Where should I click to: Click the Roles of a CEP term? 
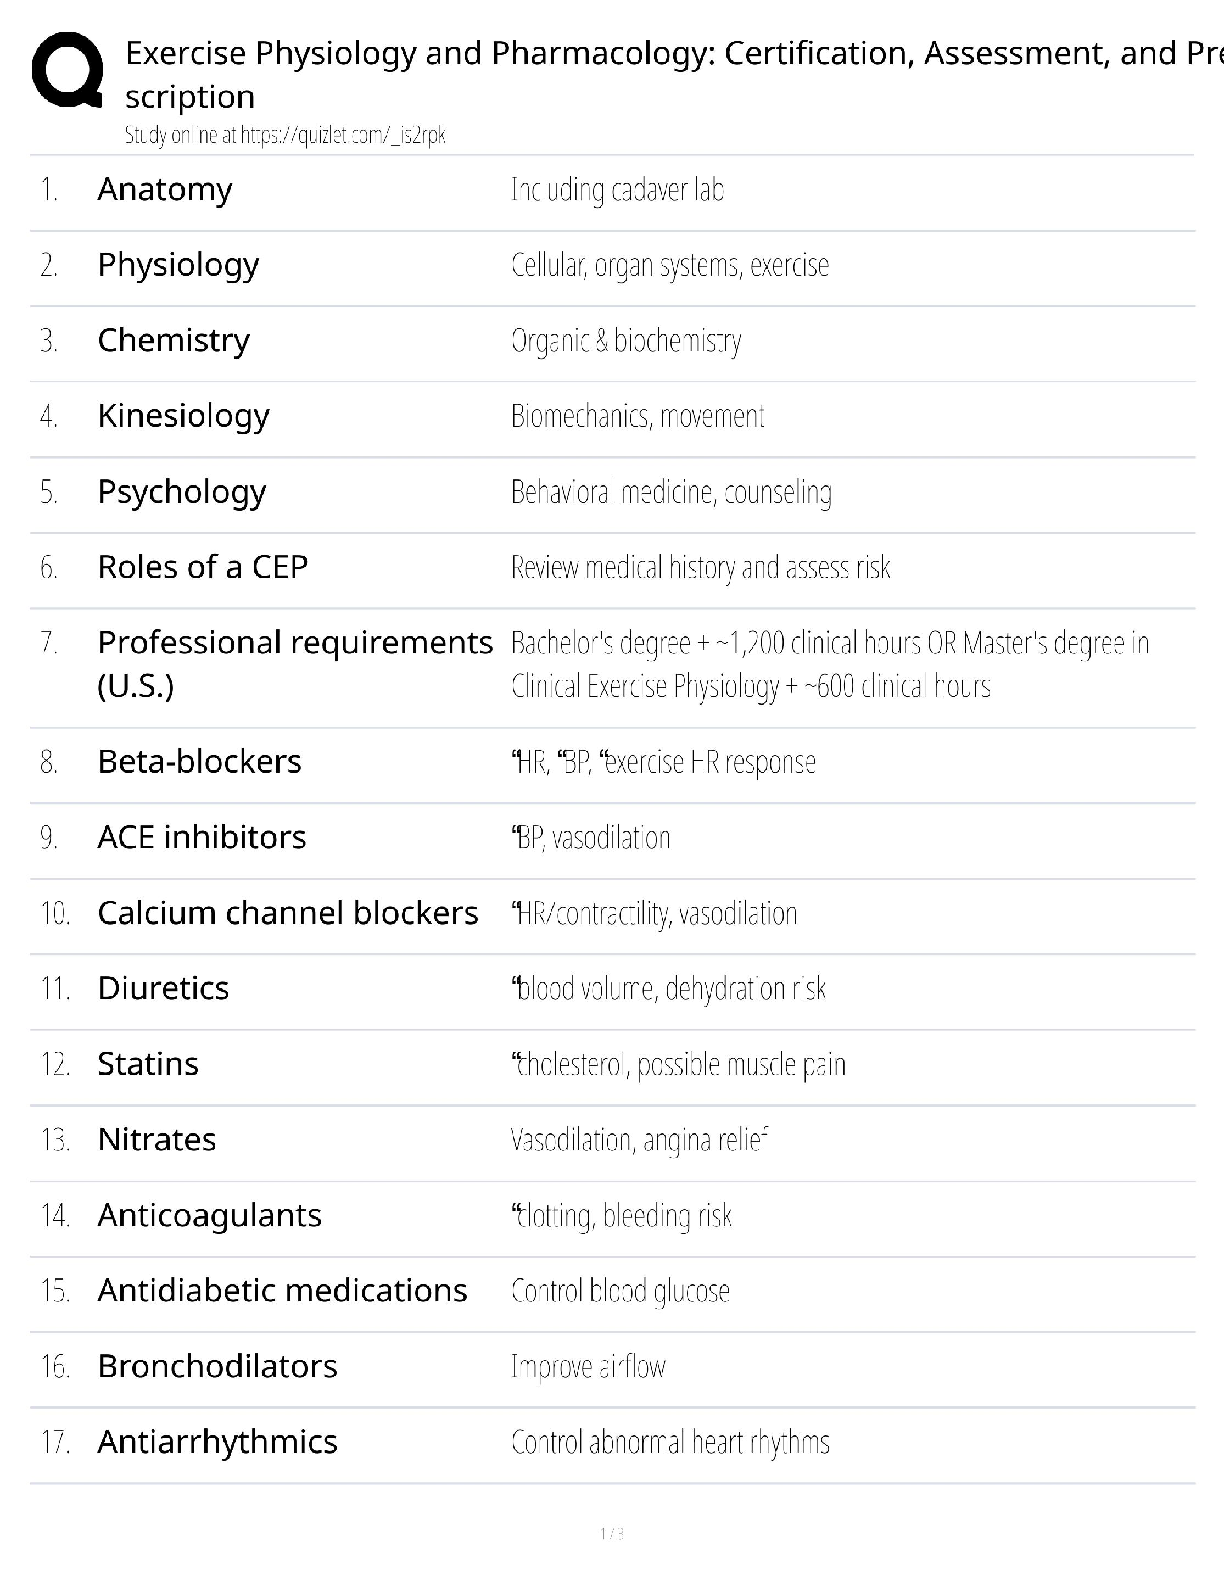[x=203, y=567]
